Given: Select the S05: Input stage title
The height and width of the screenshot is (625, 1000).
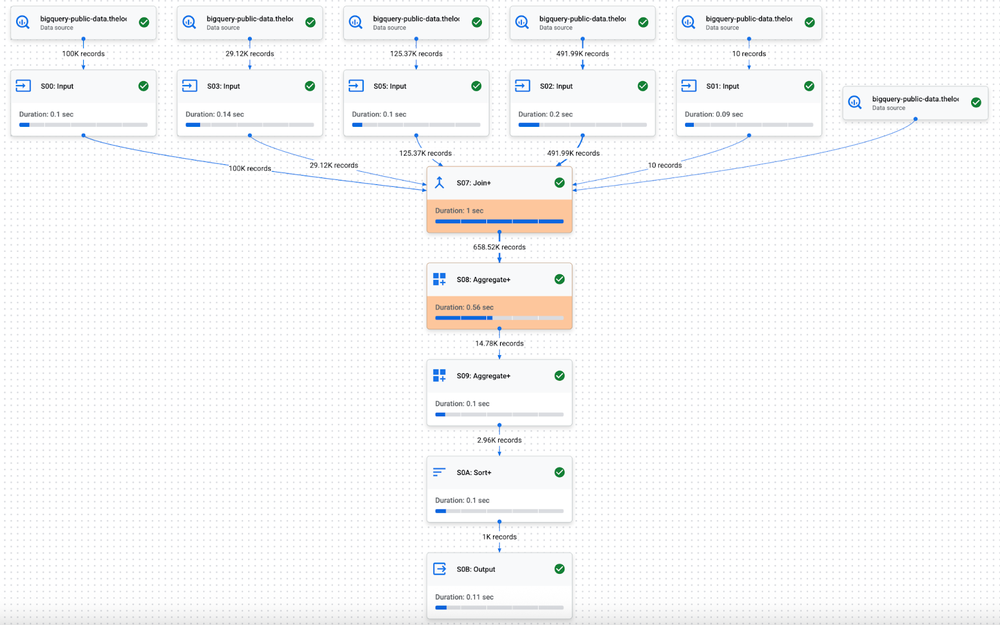Looking at the screenshot, I should point(390,86).
